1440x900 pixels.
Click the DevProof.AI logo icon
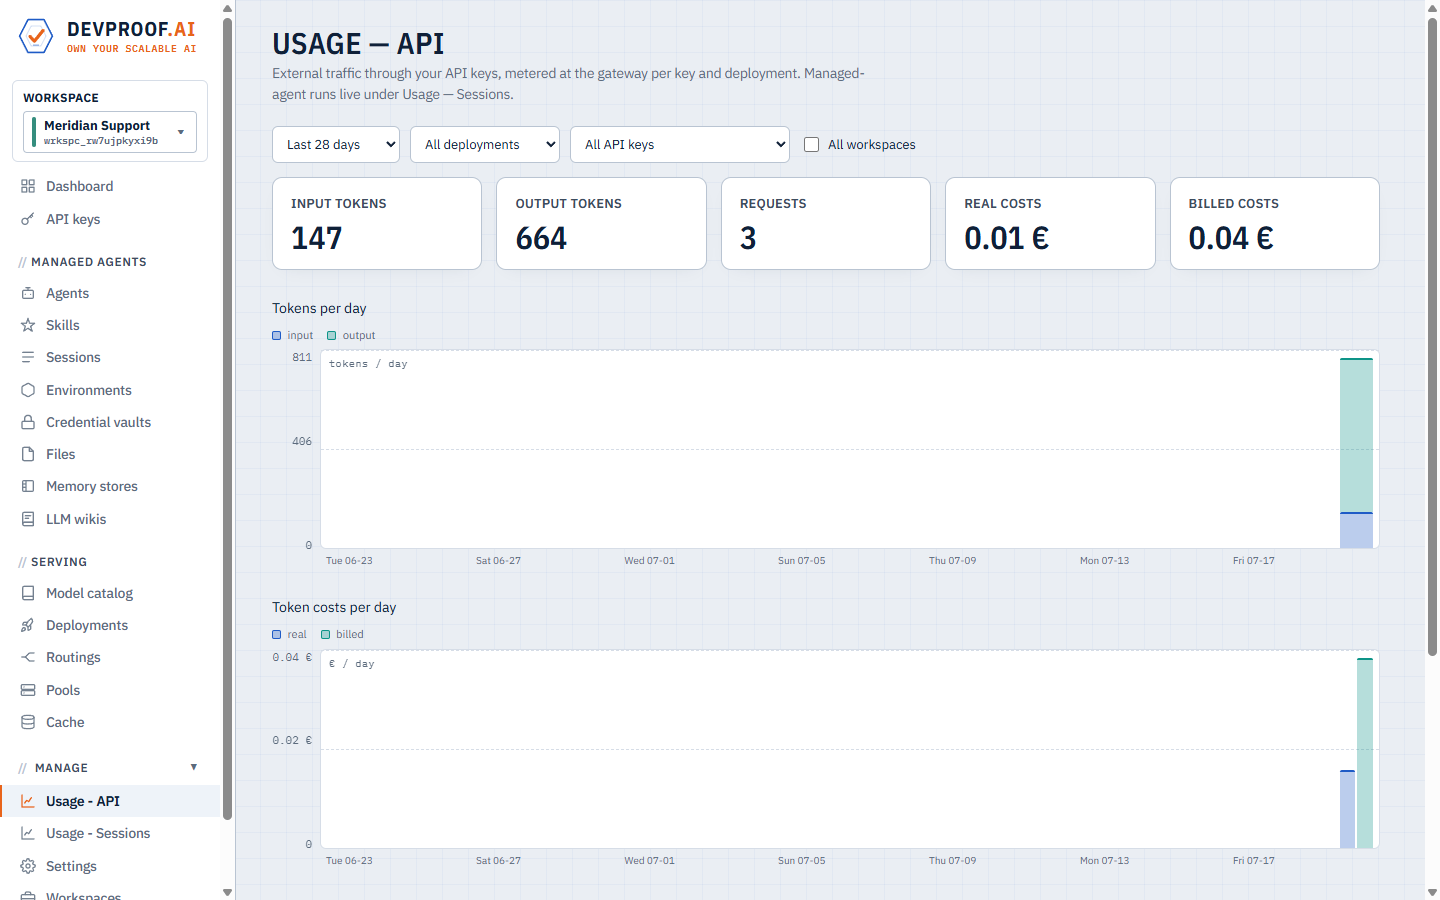(36, 36)
